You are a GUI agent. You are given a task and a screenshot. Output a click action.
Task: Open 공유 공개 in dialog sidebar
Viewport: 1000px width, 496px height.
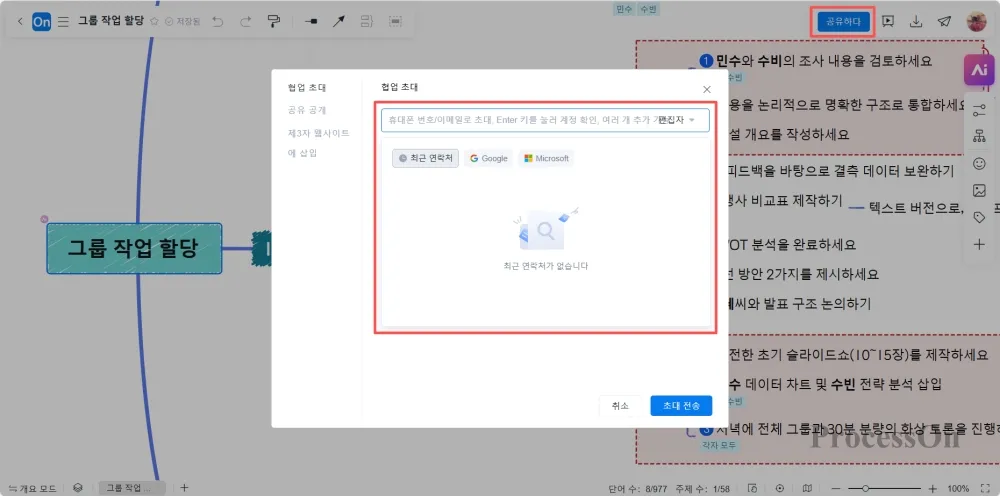307,110
